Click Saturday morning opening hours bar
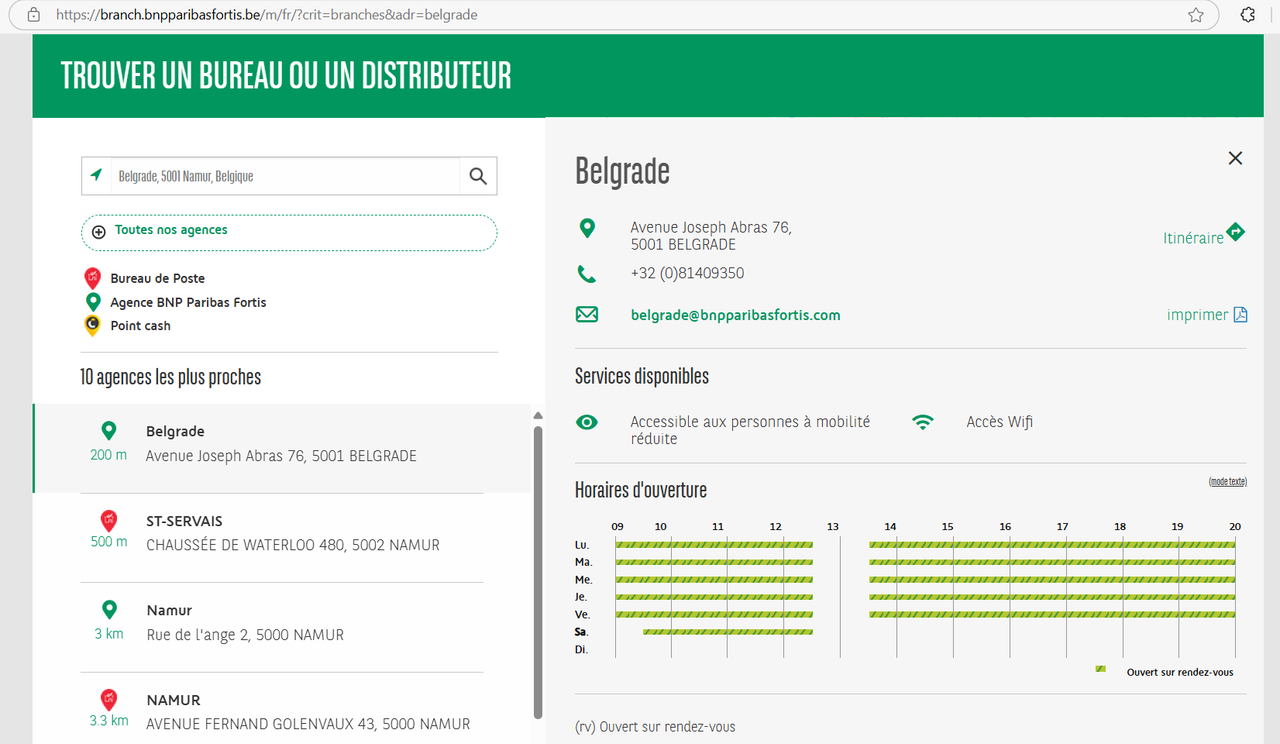 [728, 632]
